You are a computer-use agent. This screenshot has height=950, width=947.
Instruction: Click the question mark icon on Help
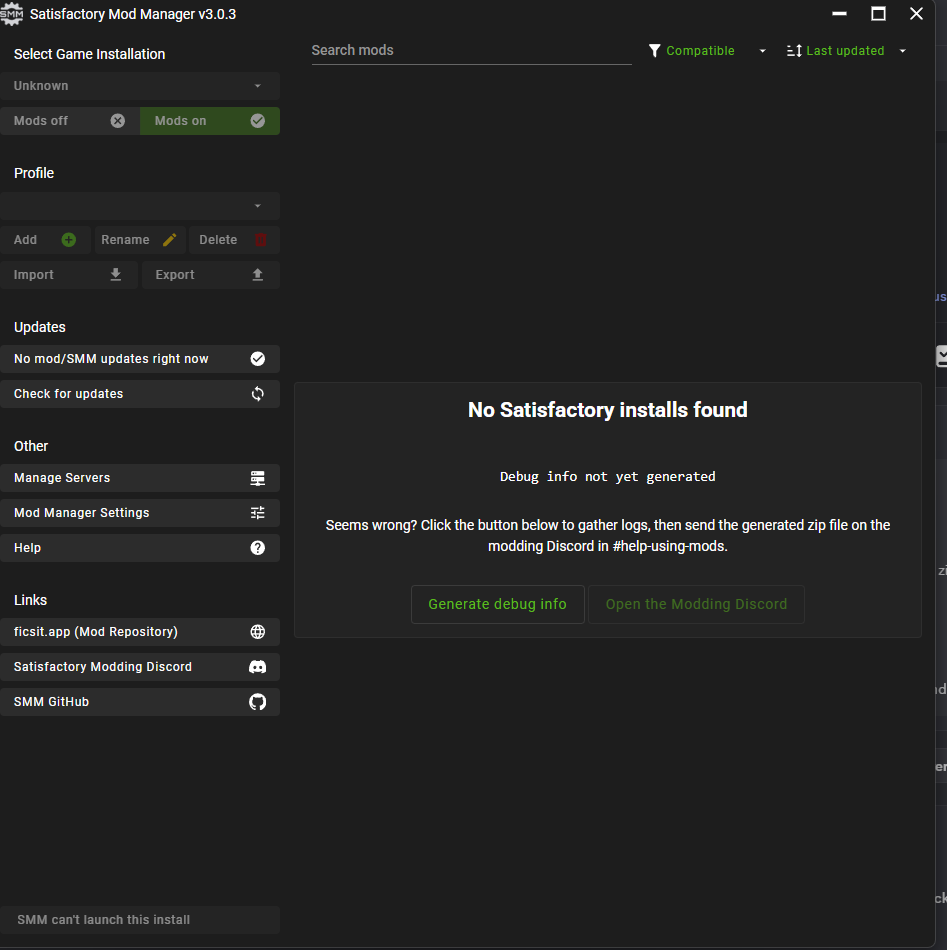point(258,548)
